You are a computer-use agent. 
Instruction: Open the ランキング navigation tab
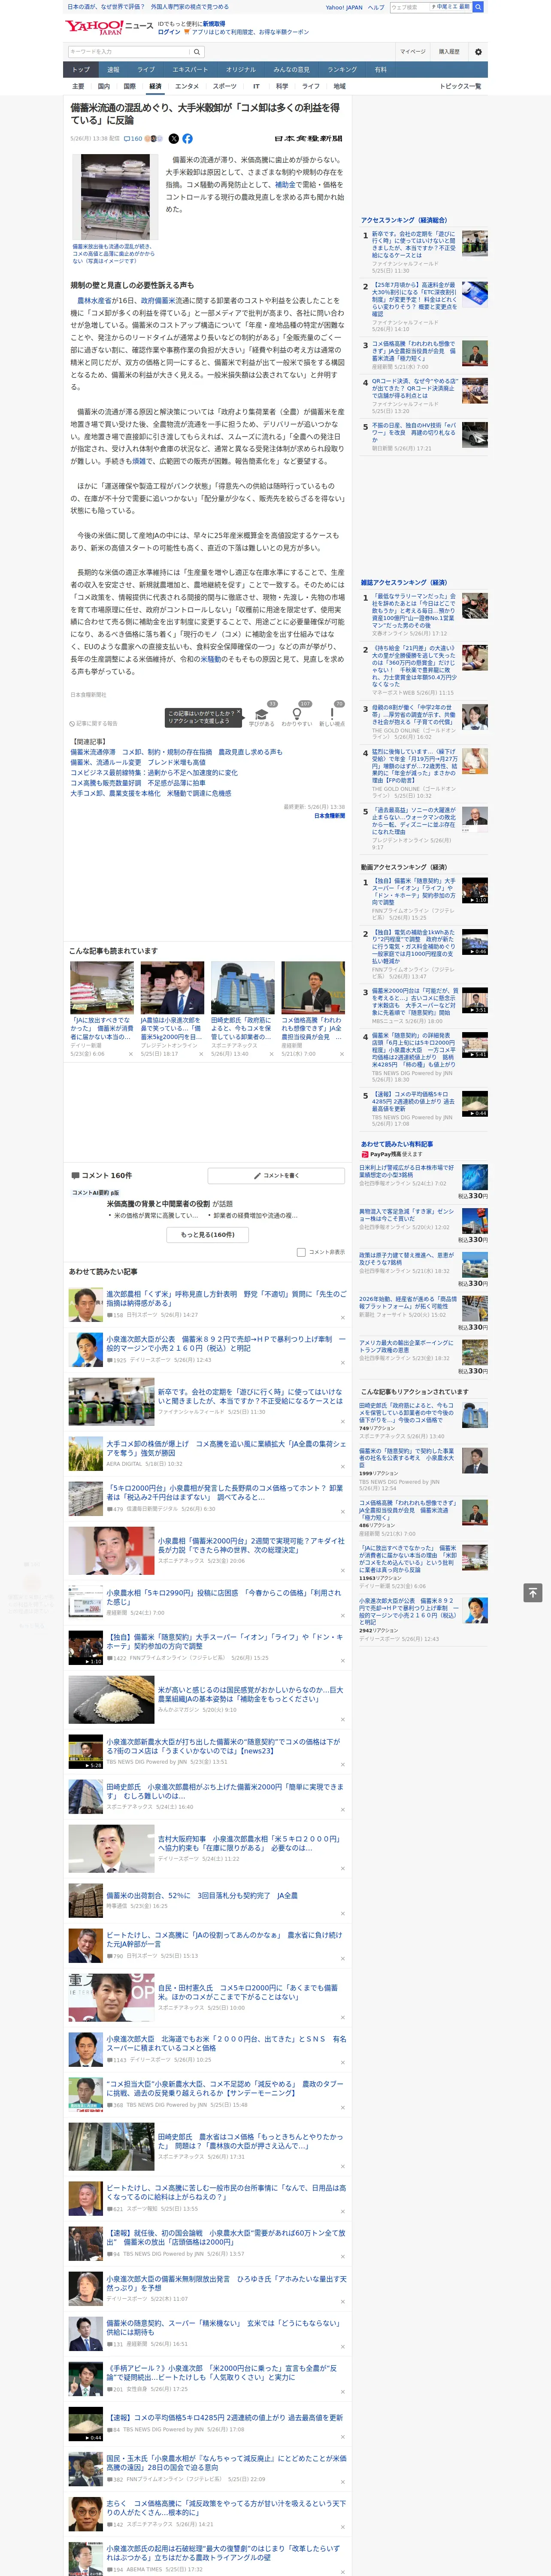point(343,70)
